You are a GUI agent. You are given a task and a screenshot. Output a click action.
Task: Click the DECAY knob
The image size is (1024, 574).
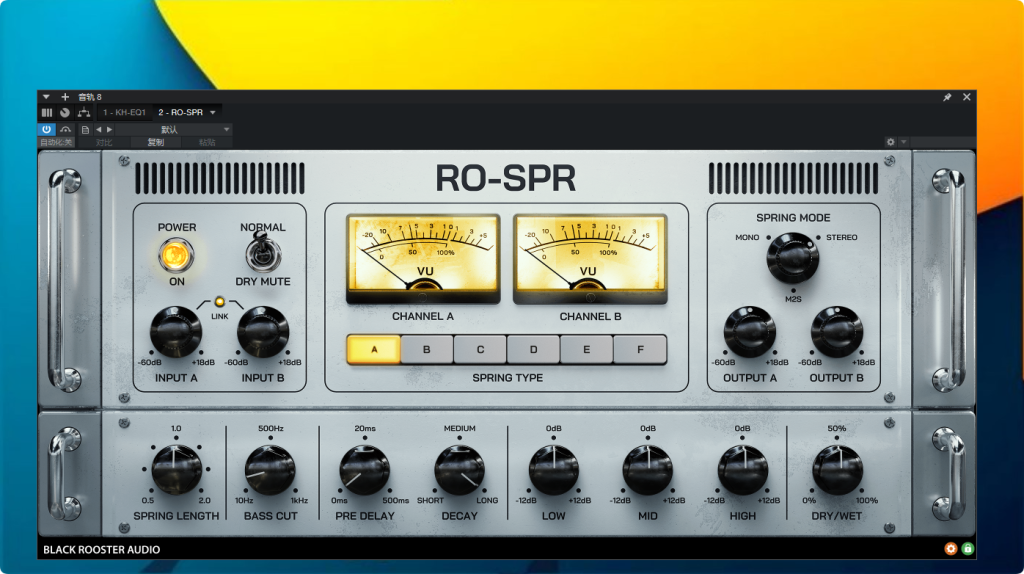[459, 470]
